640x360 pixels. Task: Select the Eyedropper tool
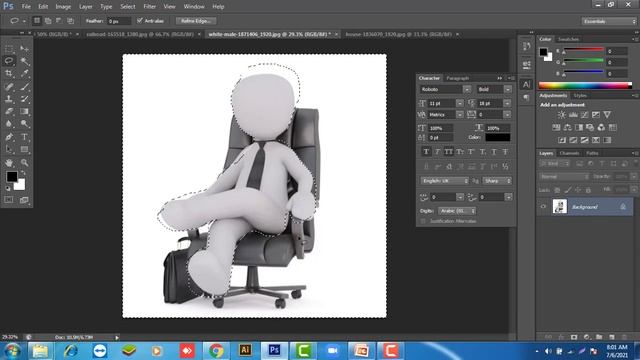point(24,73)
